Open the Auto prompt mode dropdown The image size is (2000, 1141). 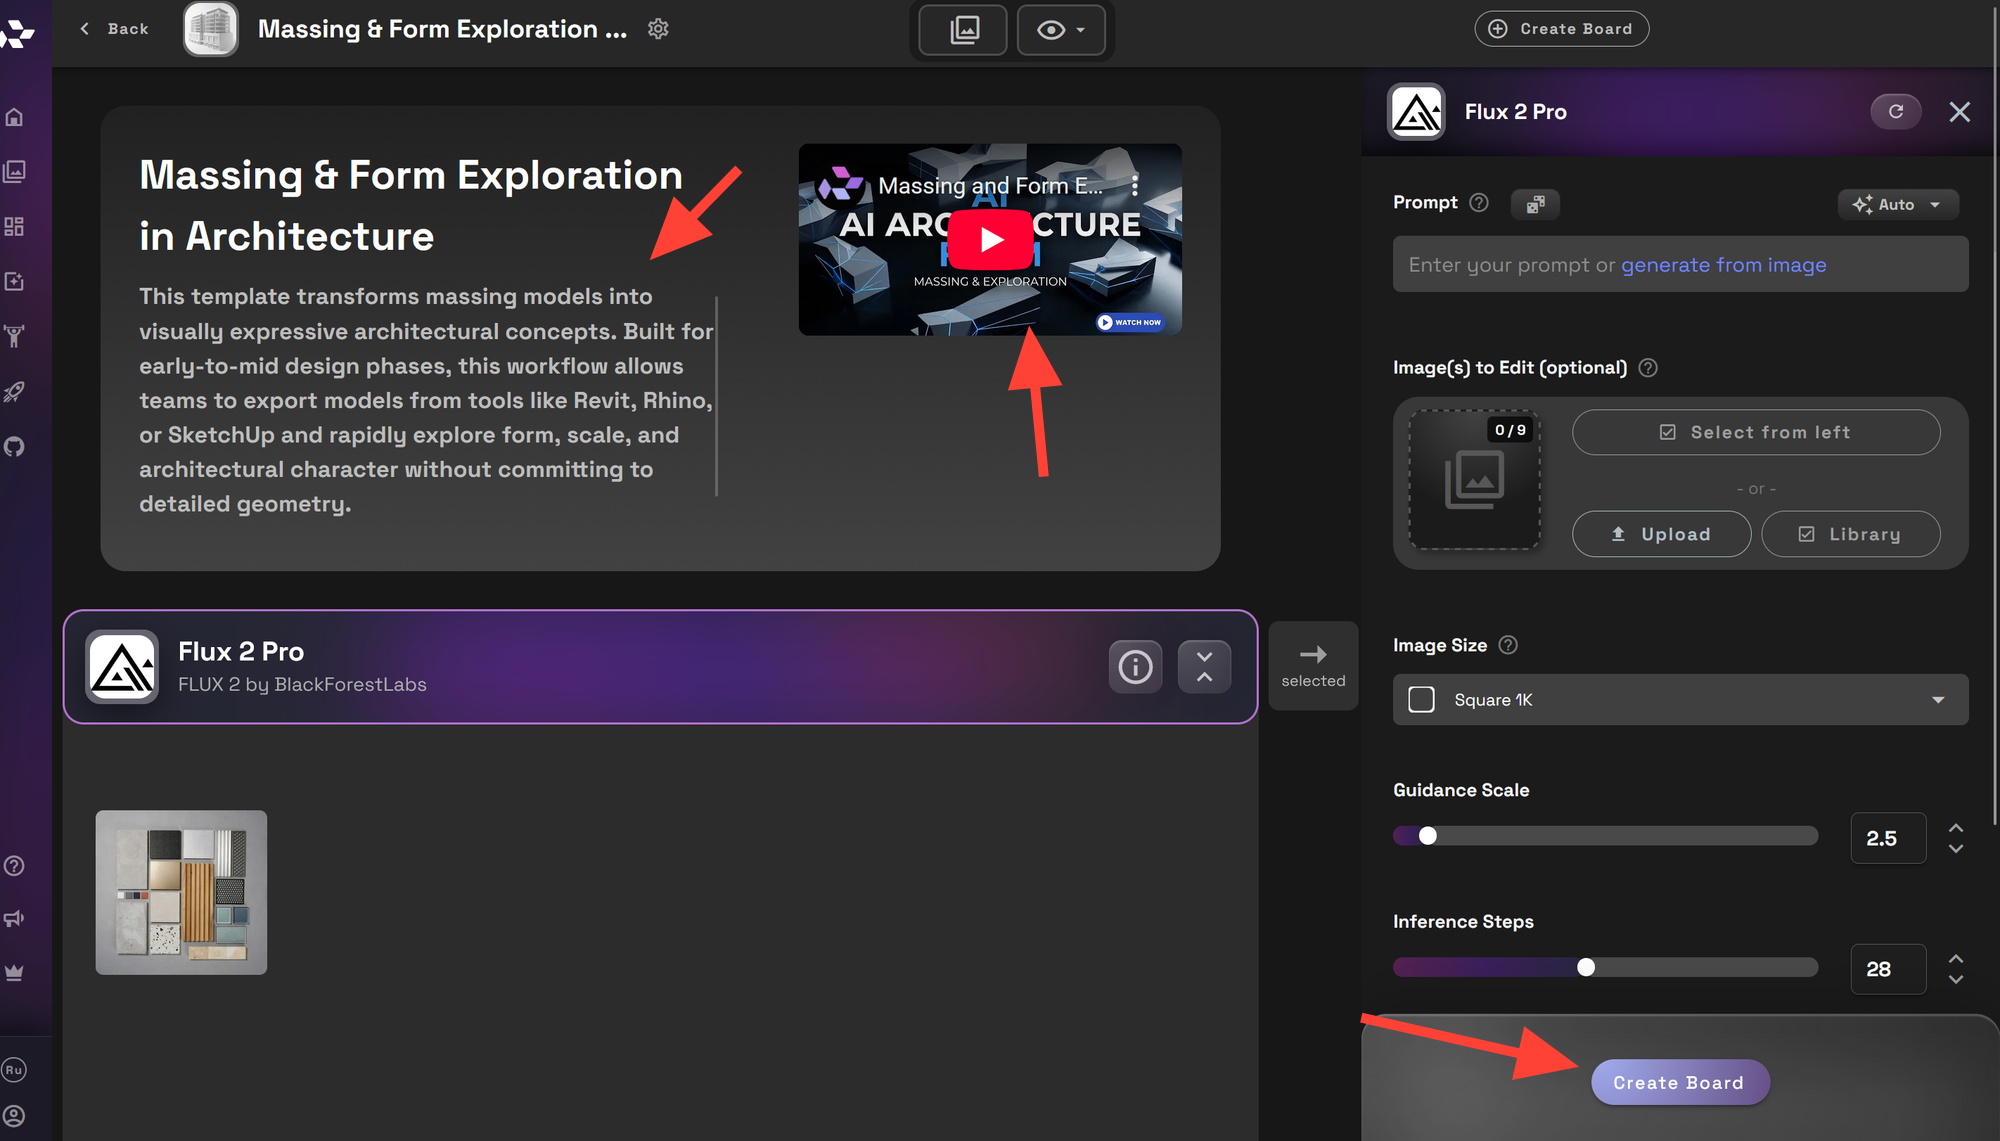pos(1897,204)
